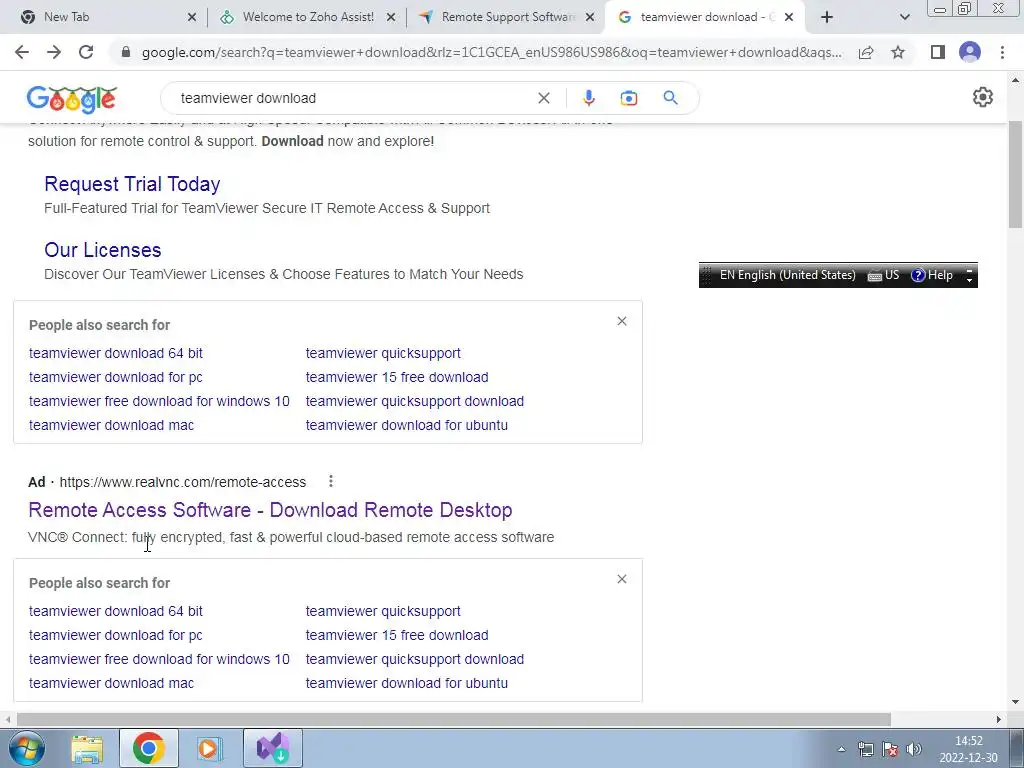Close the teamviewer download tab
The image size is (1024, 768).
(x=789, y=18)
